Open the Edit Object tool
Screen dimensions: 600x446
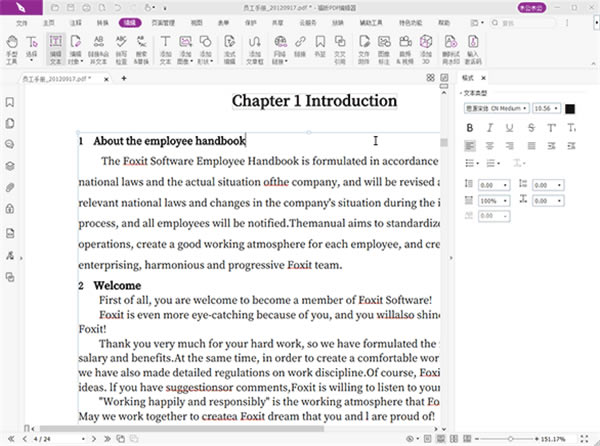(x=76, y=50)
